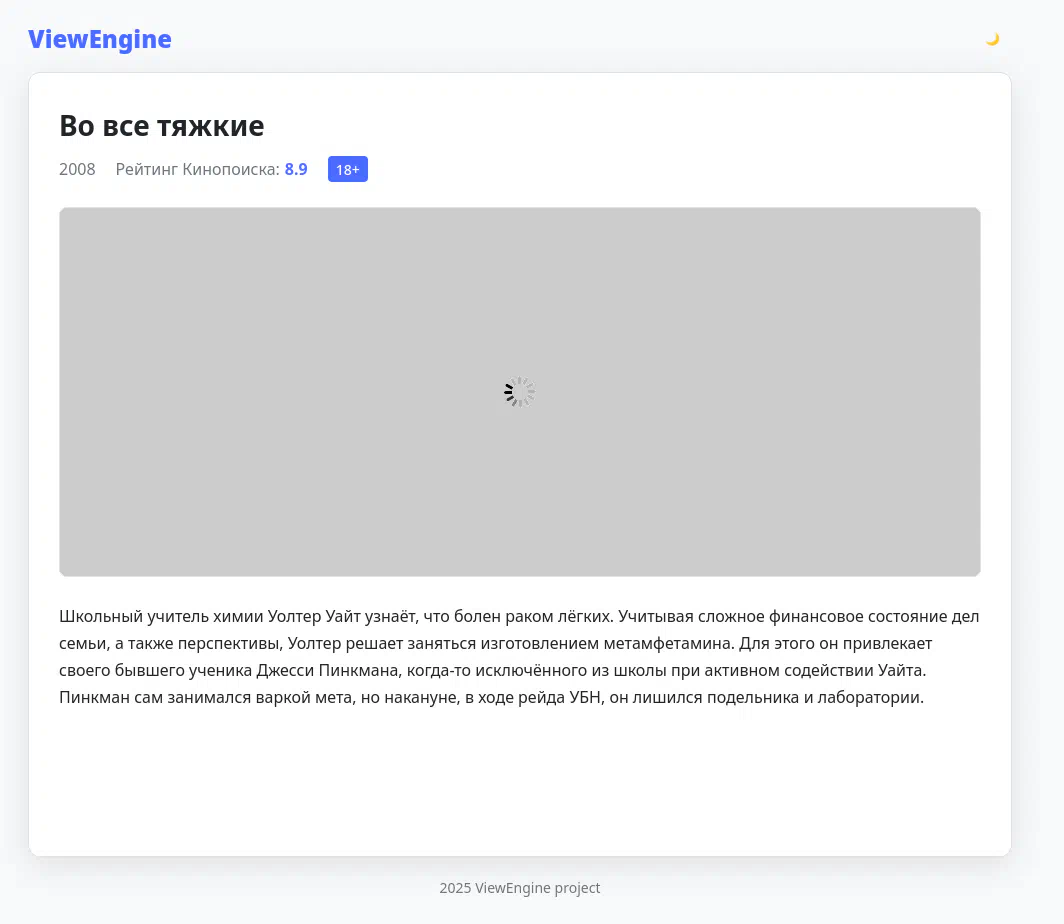Click the "Во все тяжкие" title

162,126
